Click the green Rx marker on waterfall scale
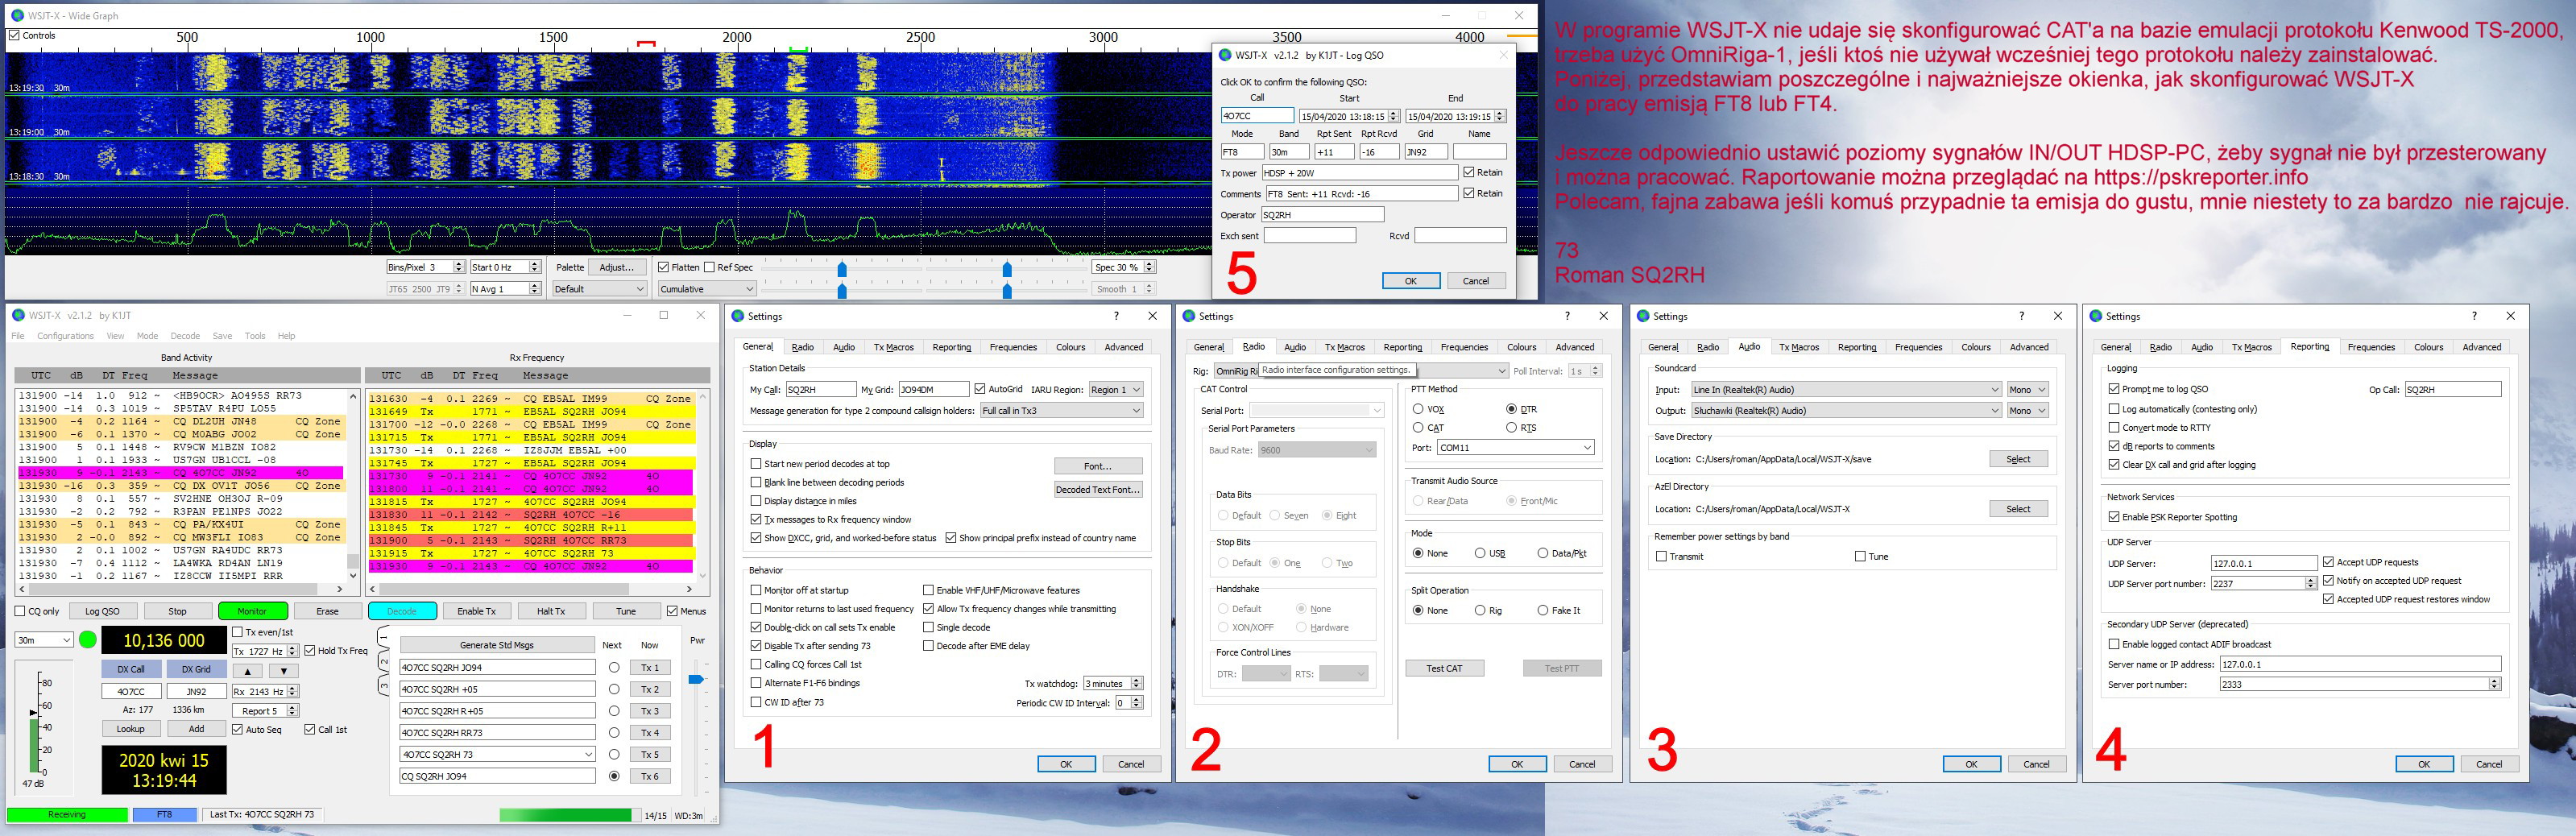Viewport: 2576px width, 836px height. point(798,48)
